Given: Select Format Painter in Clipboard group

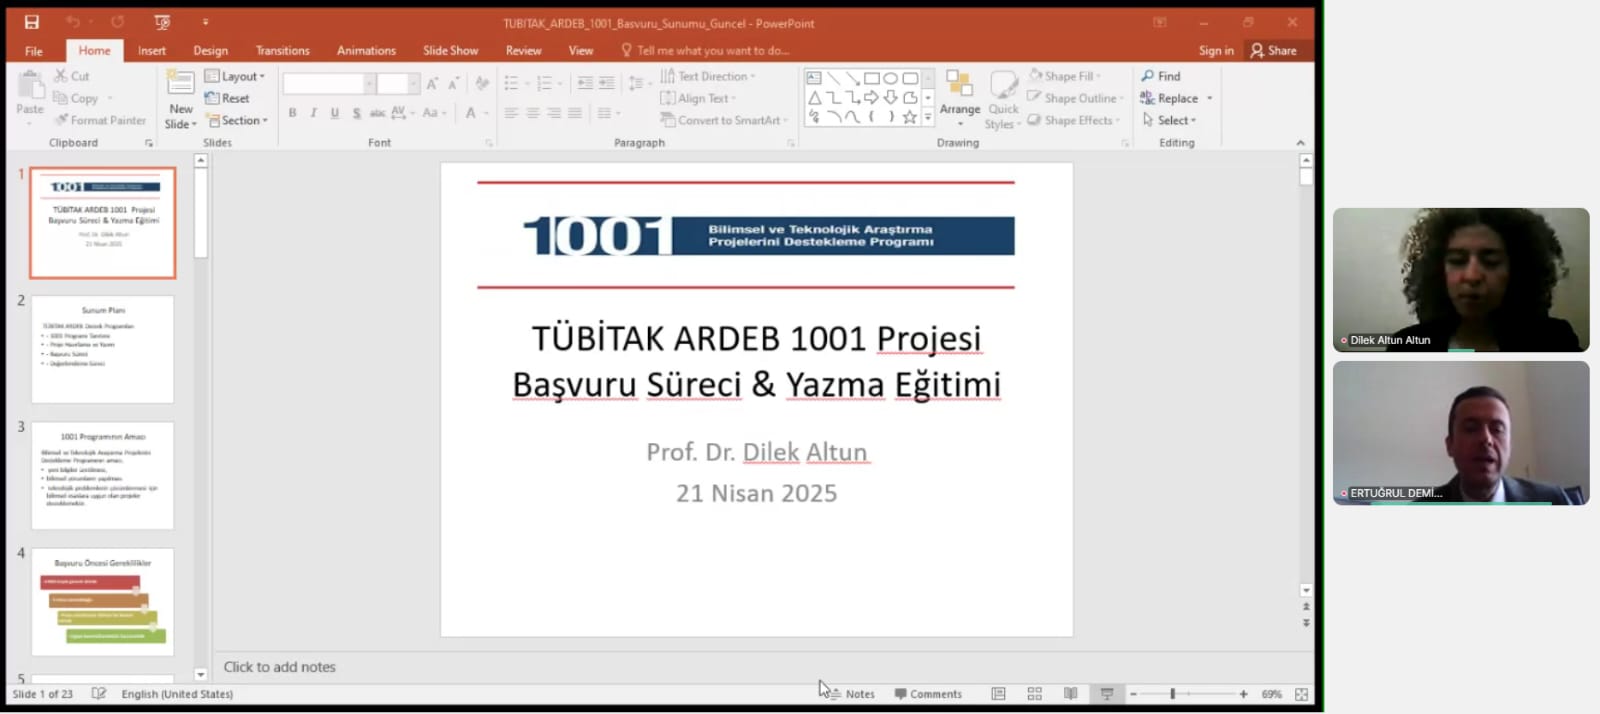Looking at the screenshot, I should [100, 120].
